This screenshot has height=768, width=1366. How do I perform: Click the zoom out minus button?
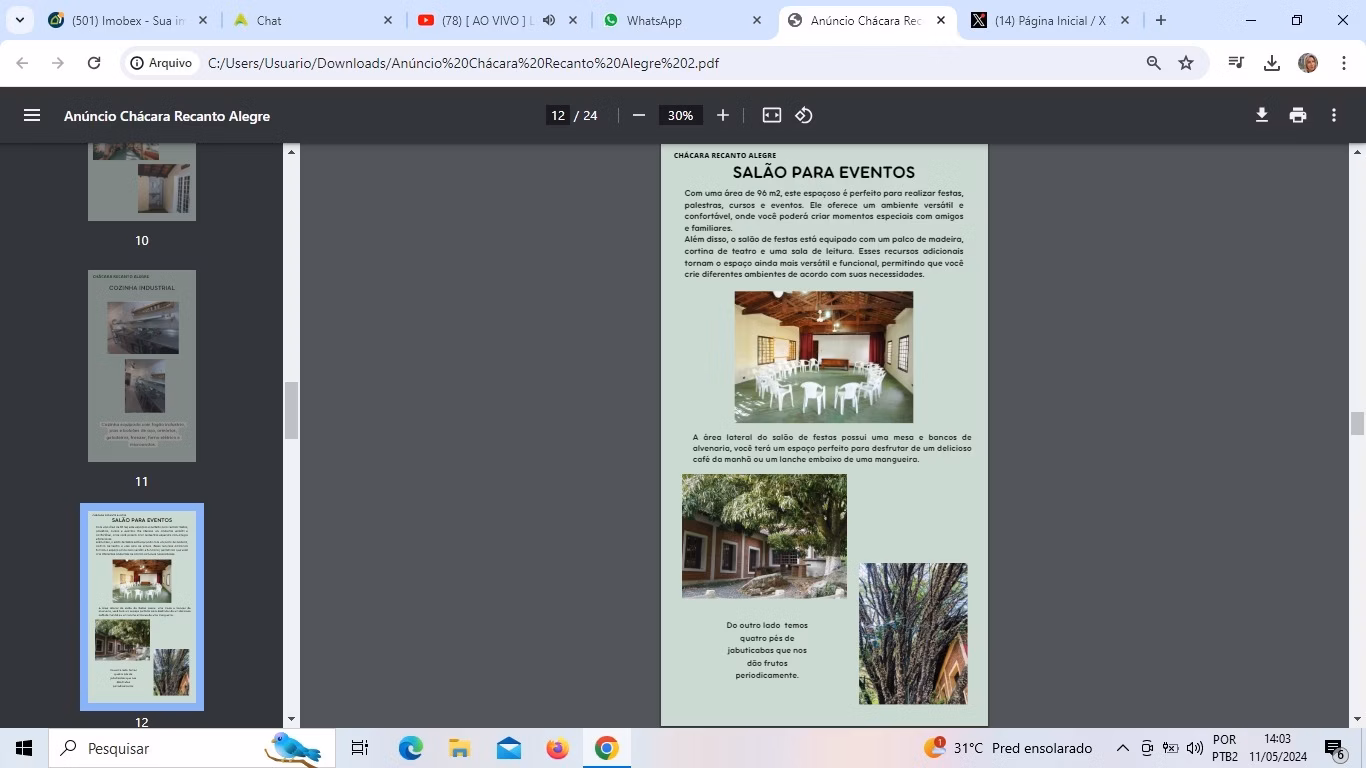[639, 115]
